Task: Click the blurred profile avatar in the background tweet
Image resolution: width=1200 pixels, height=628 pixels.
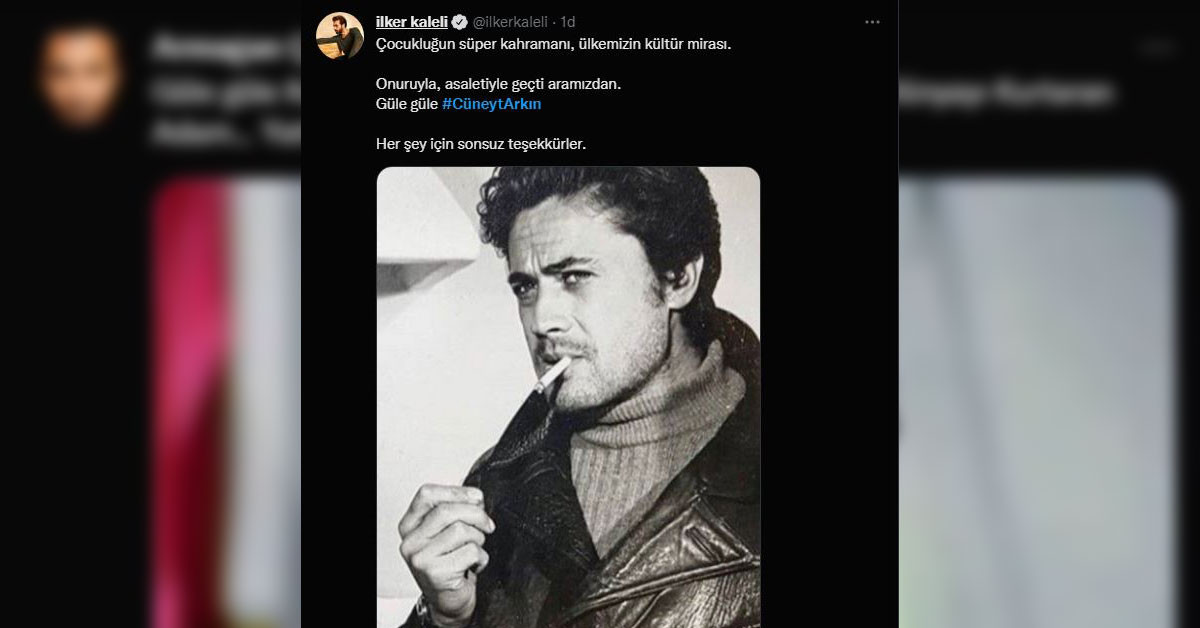Action: (x=81, y=75)
